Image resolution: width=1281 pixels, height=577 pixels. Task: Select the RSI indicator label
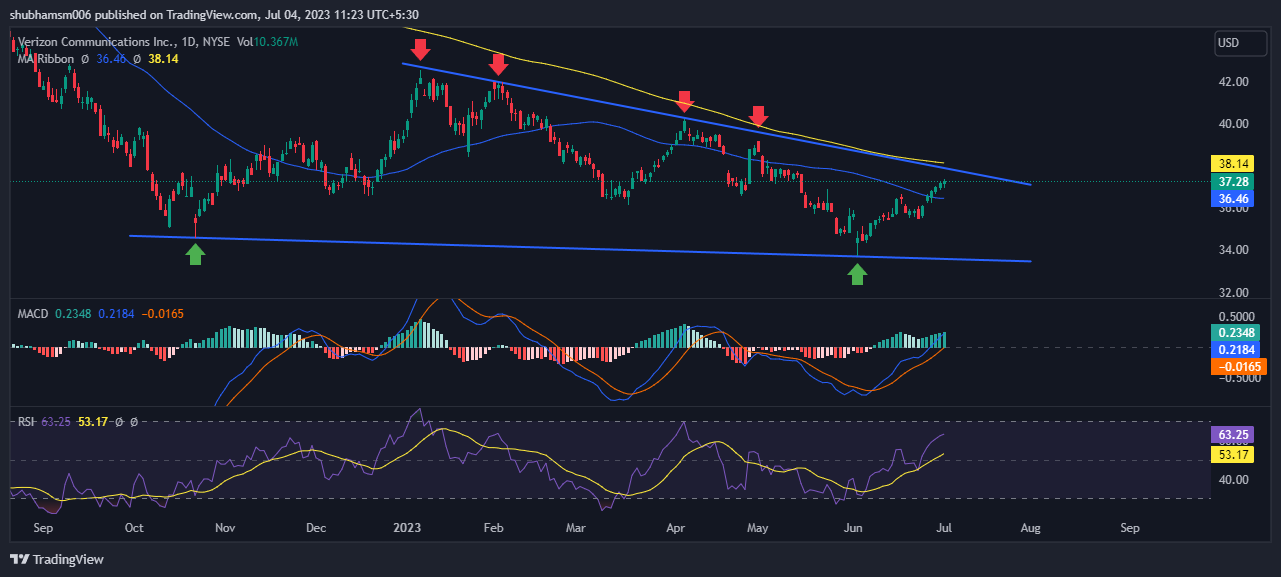(x=27, y=422)
